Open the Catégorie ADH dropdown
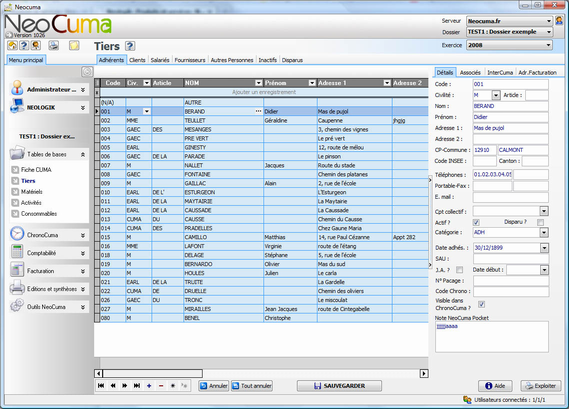Viewport: 569px width, 409px height. 510,232
